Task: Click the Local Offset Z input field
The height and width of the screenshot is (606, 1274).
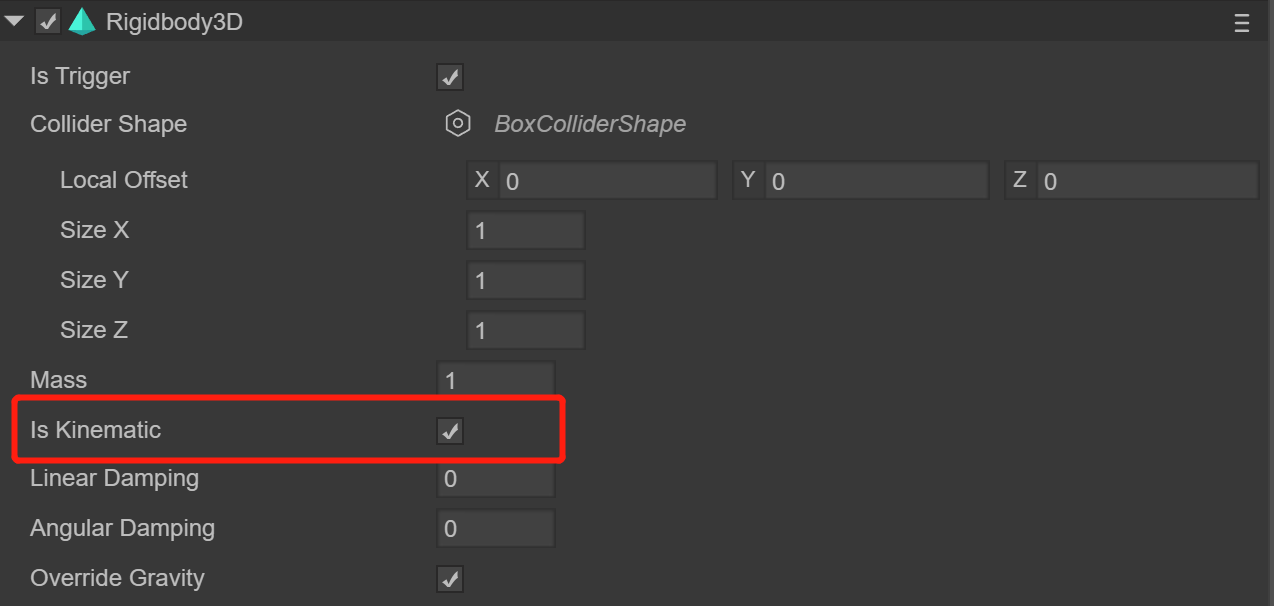Action: [x=1147, y=181]
